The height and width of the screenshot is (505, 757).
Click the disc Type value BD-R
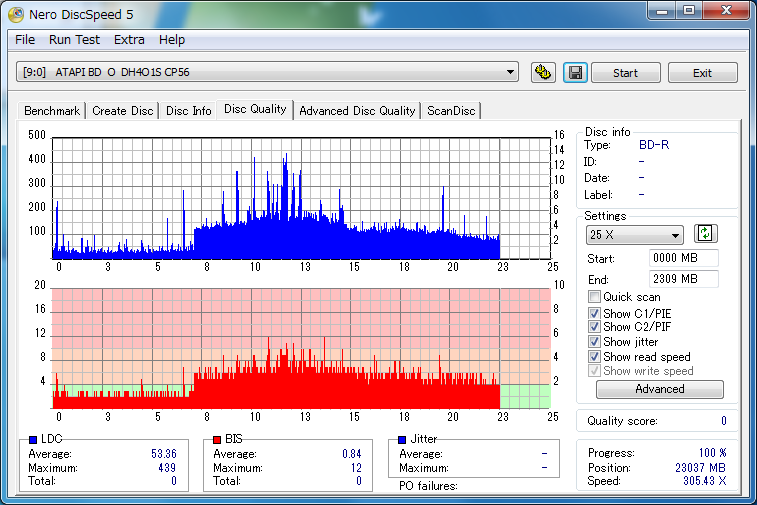[x=654, y=145]
